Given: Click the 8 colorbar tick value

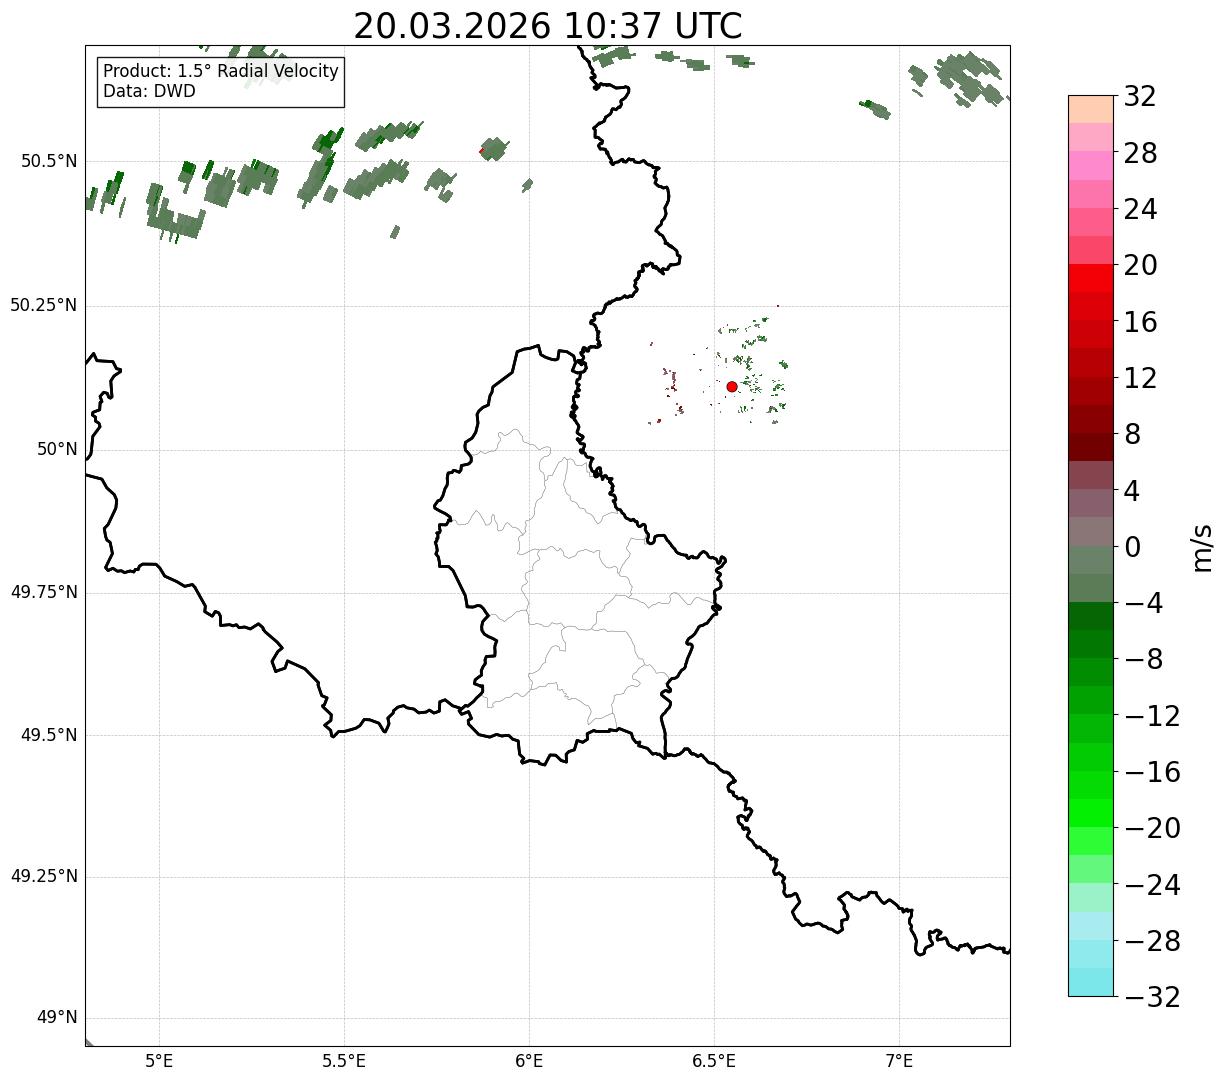Looking at the screenshot, I should tap(1132, 435).
